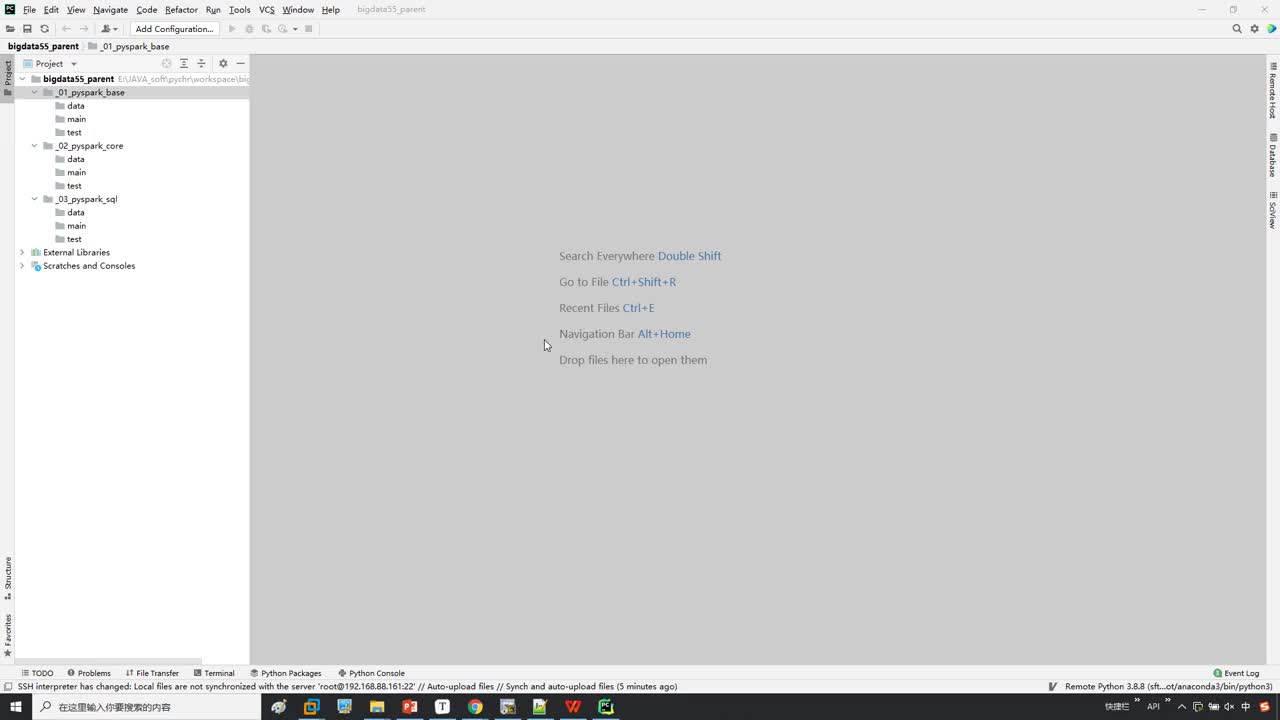Click bigdata55_parent breadcrumb in navigation bar
This screenshot has height=720, width=1280.
43,46
